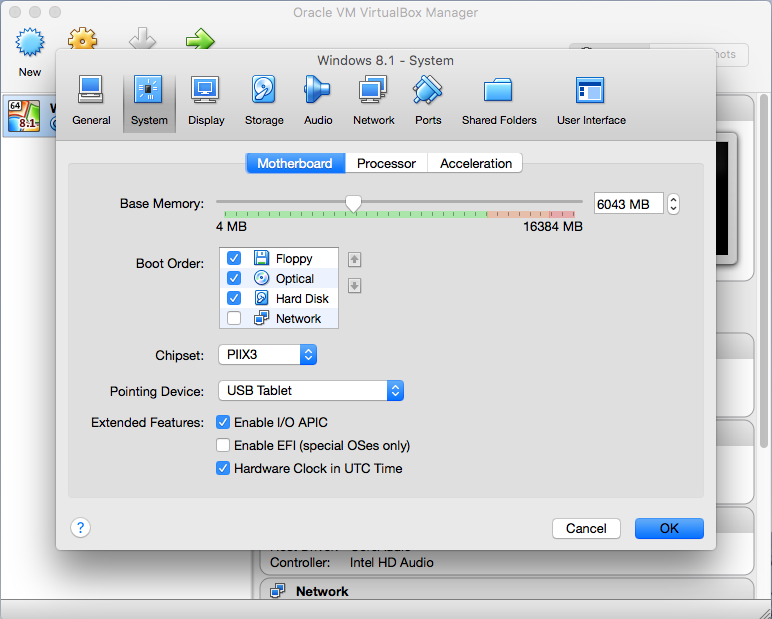Uncheck Hard Disk in boot order
Image resolution: width=772 pixels, height=619 pixels.
[x=234, y=298]
